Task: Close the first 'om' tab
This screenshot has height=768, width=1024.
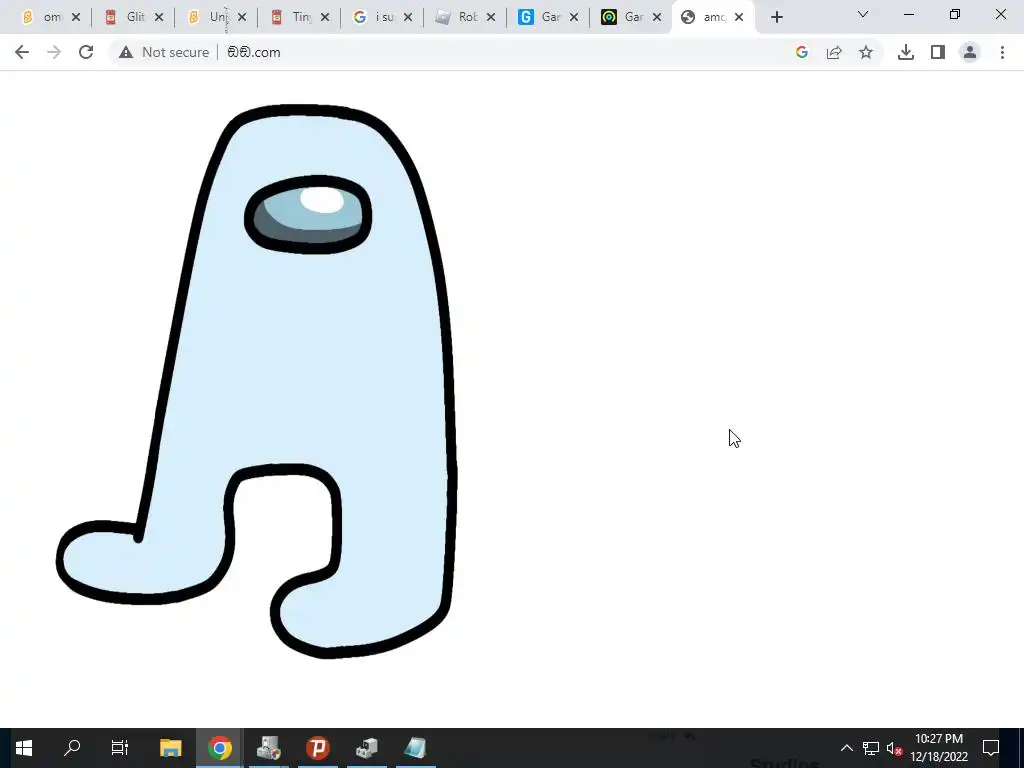Action: [x=76, y=18]
